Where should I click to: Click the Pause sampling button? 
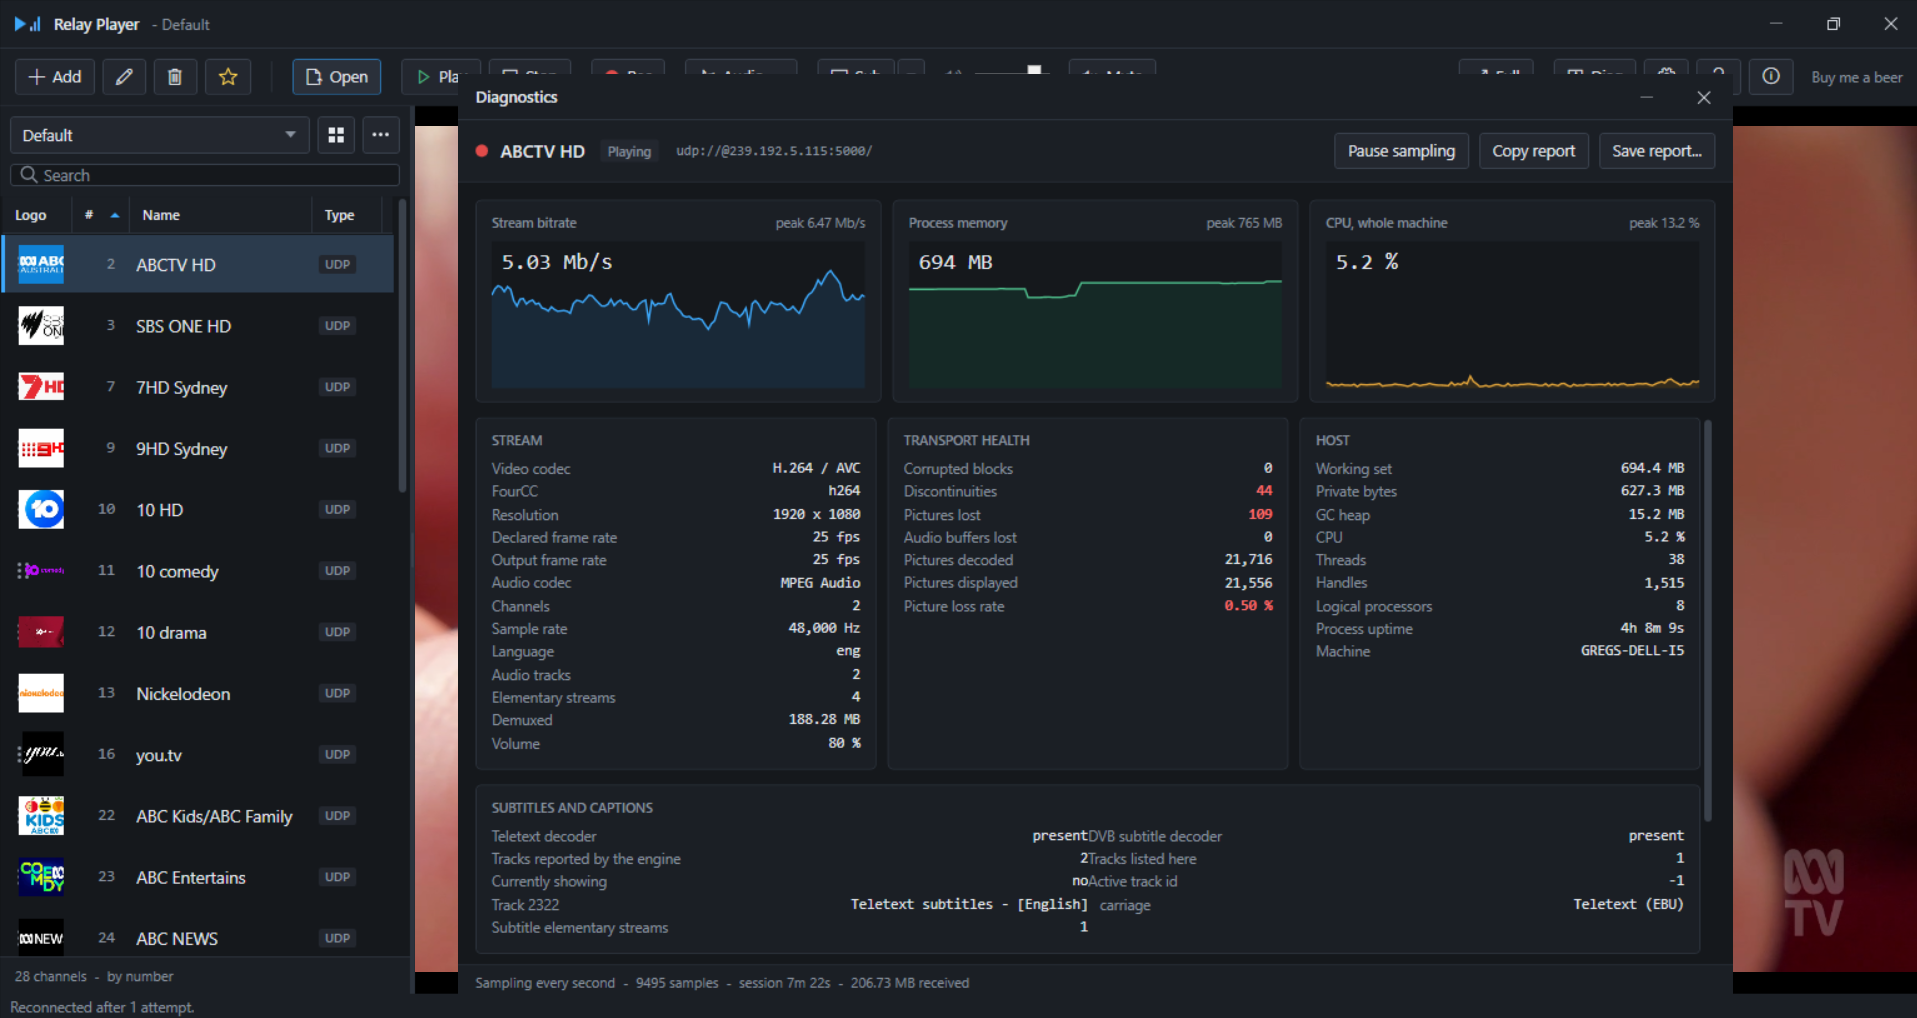[1401, 151]
